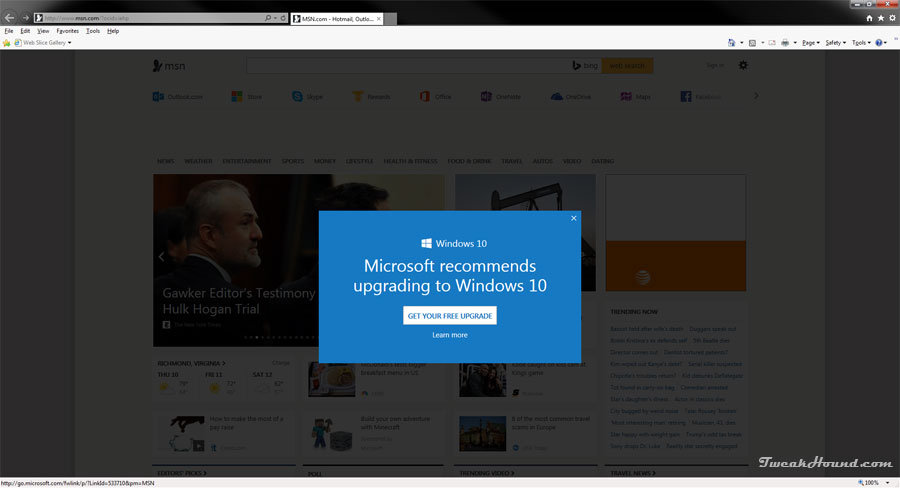Open the Store shortcut
Viewport: 900px width, 488px height.
coord(246,96)
